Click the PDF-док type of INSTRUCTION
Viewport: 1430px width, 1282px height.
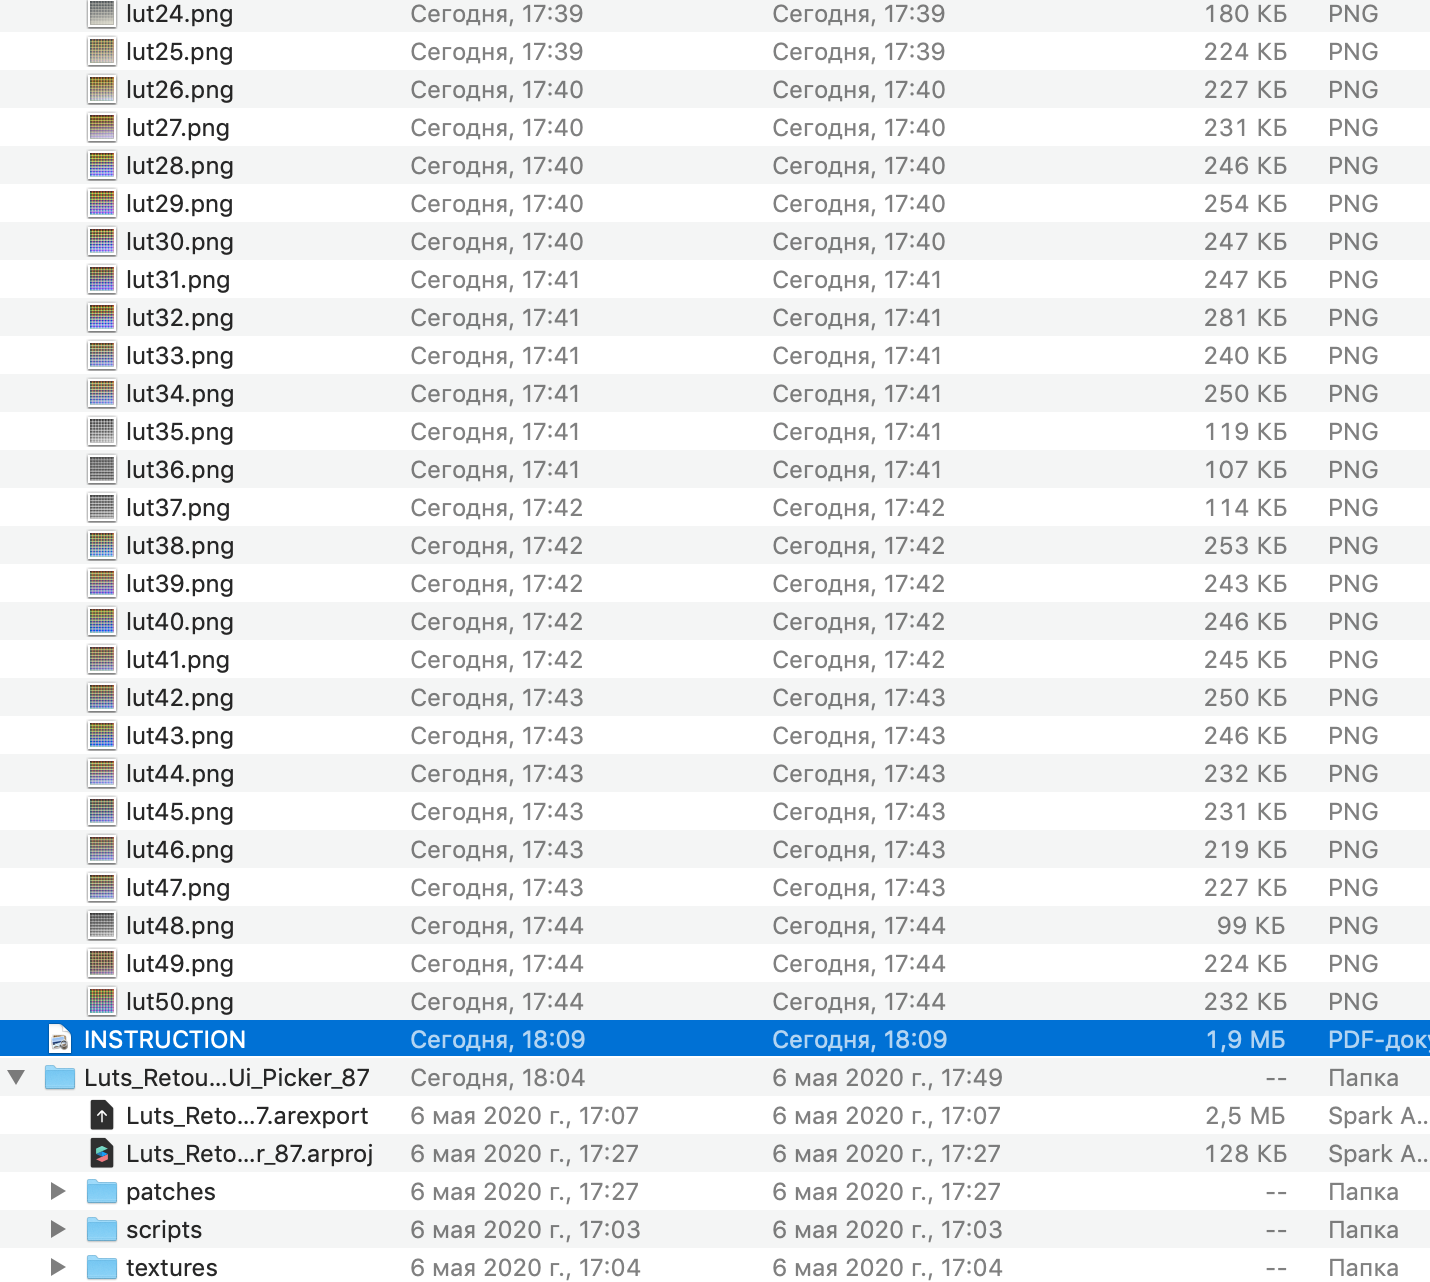tap(1379, 1040)
